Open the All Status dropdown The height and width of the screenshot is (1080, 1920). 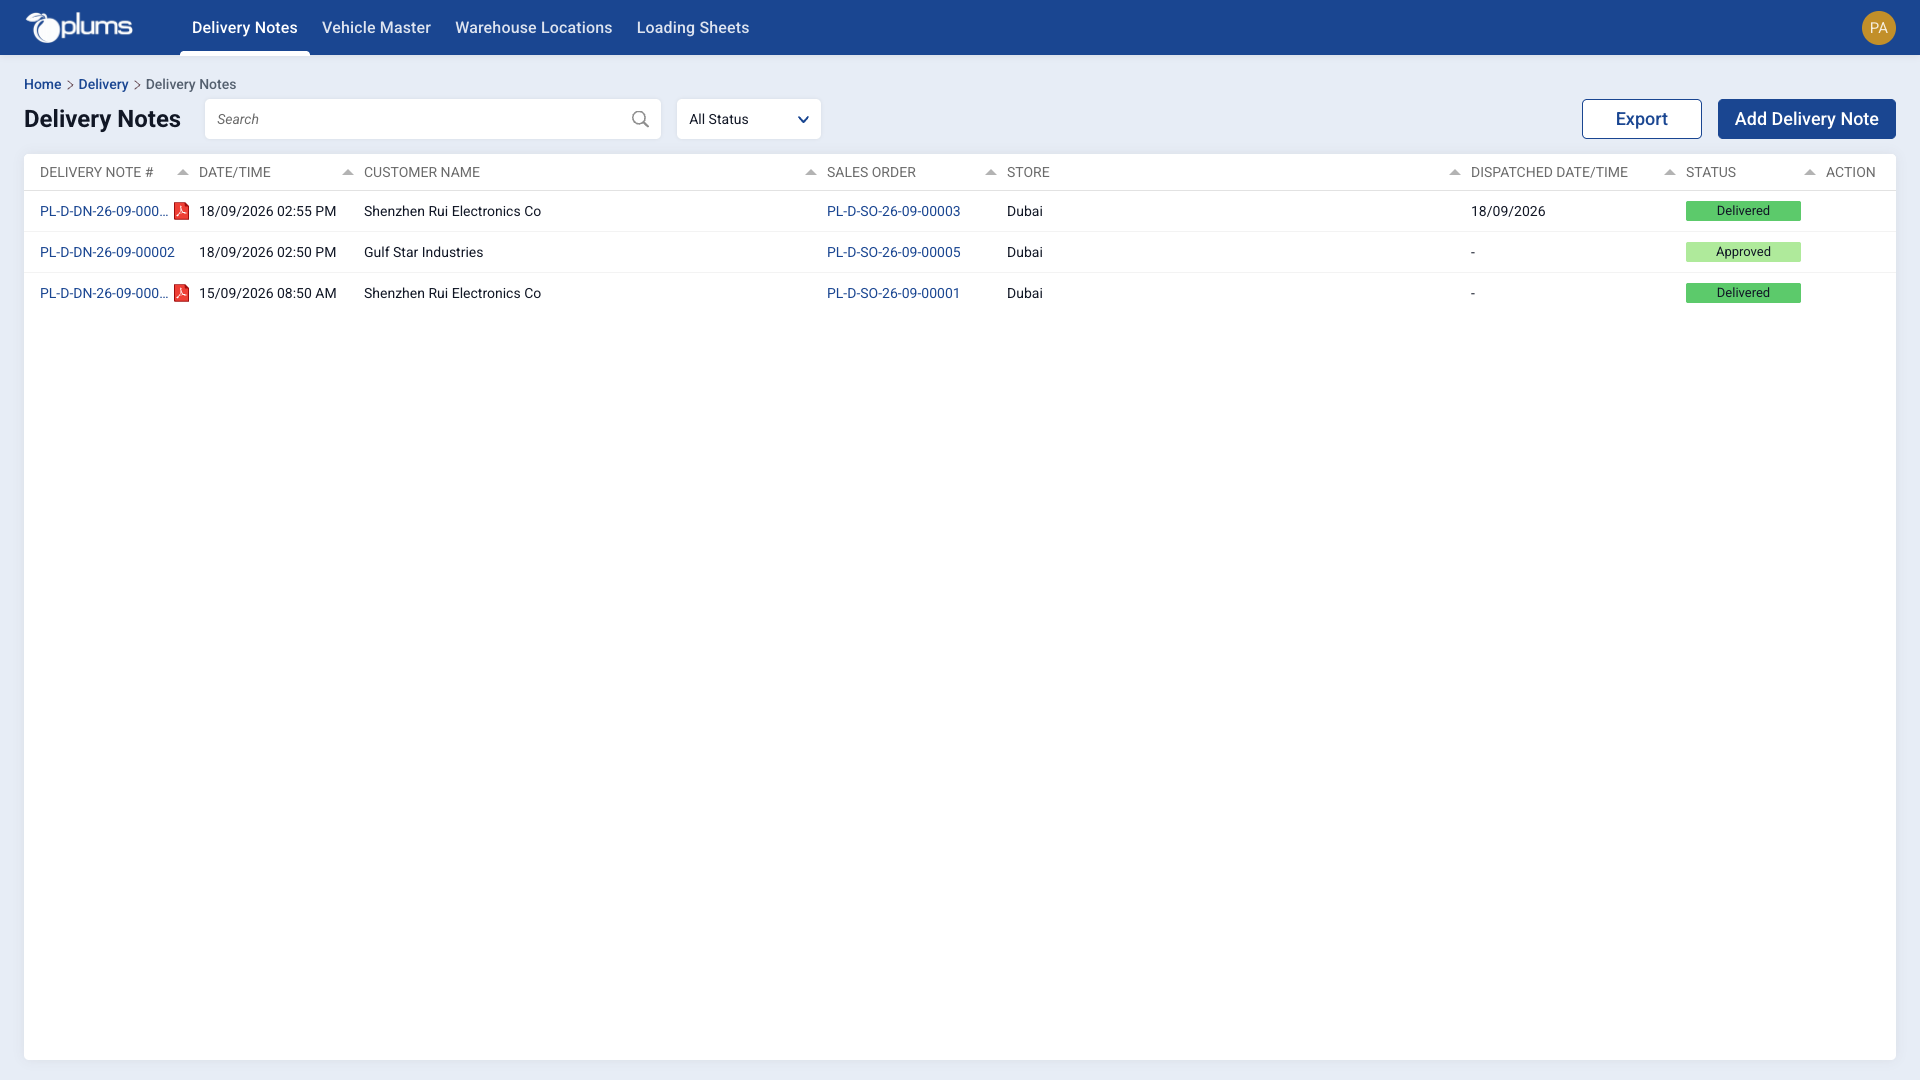(748, 119)
